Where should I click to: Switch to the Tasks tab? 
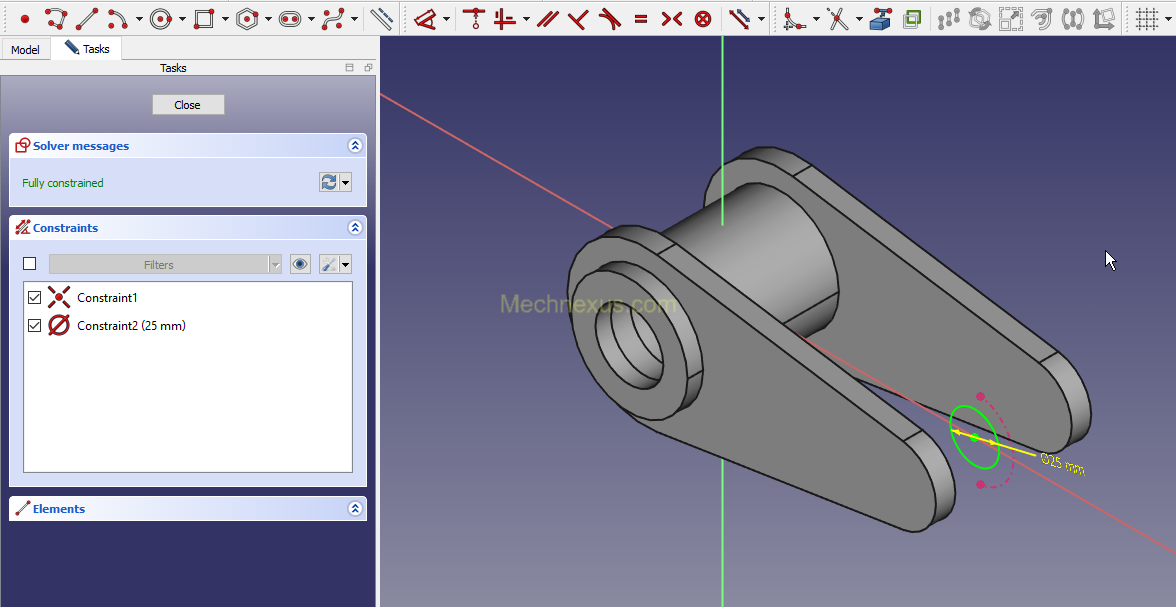[x=87, y=48]
